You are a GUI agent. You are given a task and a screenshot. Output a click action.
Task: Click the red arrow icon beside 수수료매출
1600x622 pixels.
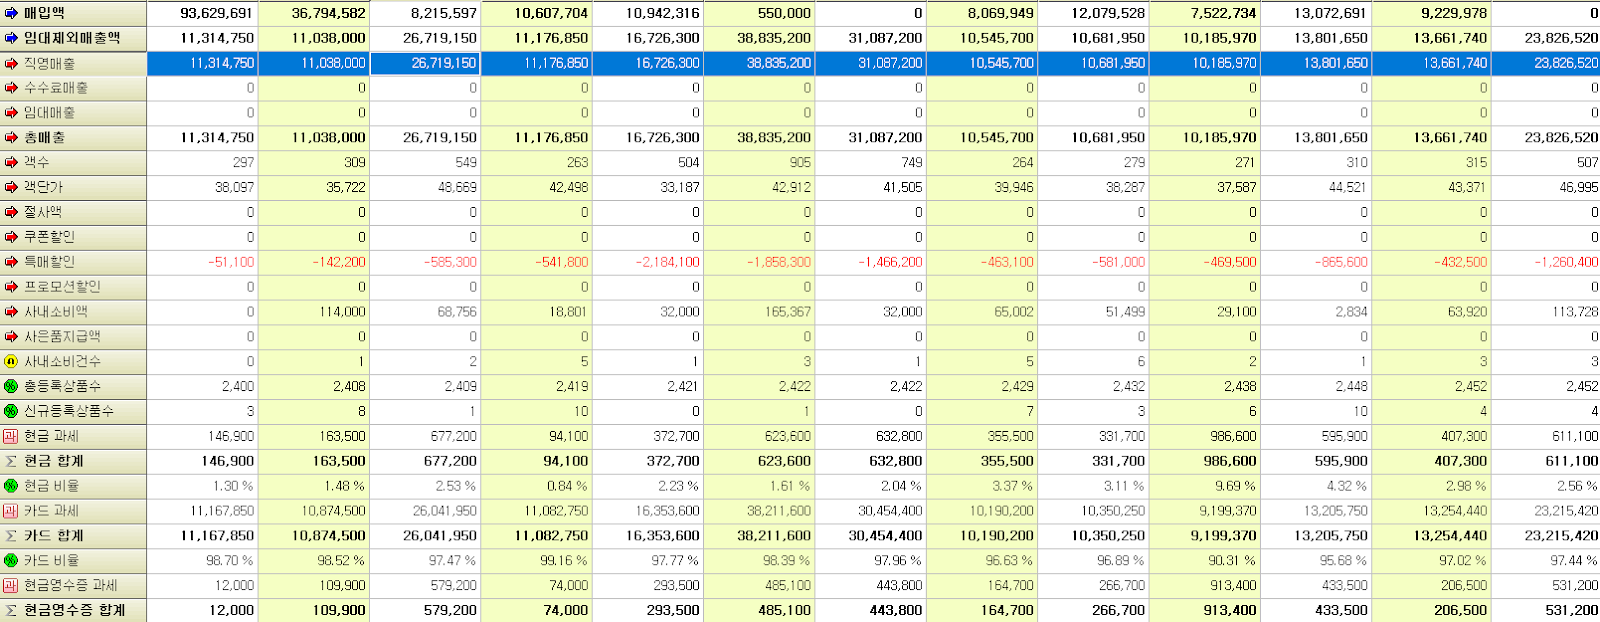[x=11, y=88]
